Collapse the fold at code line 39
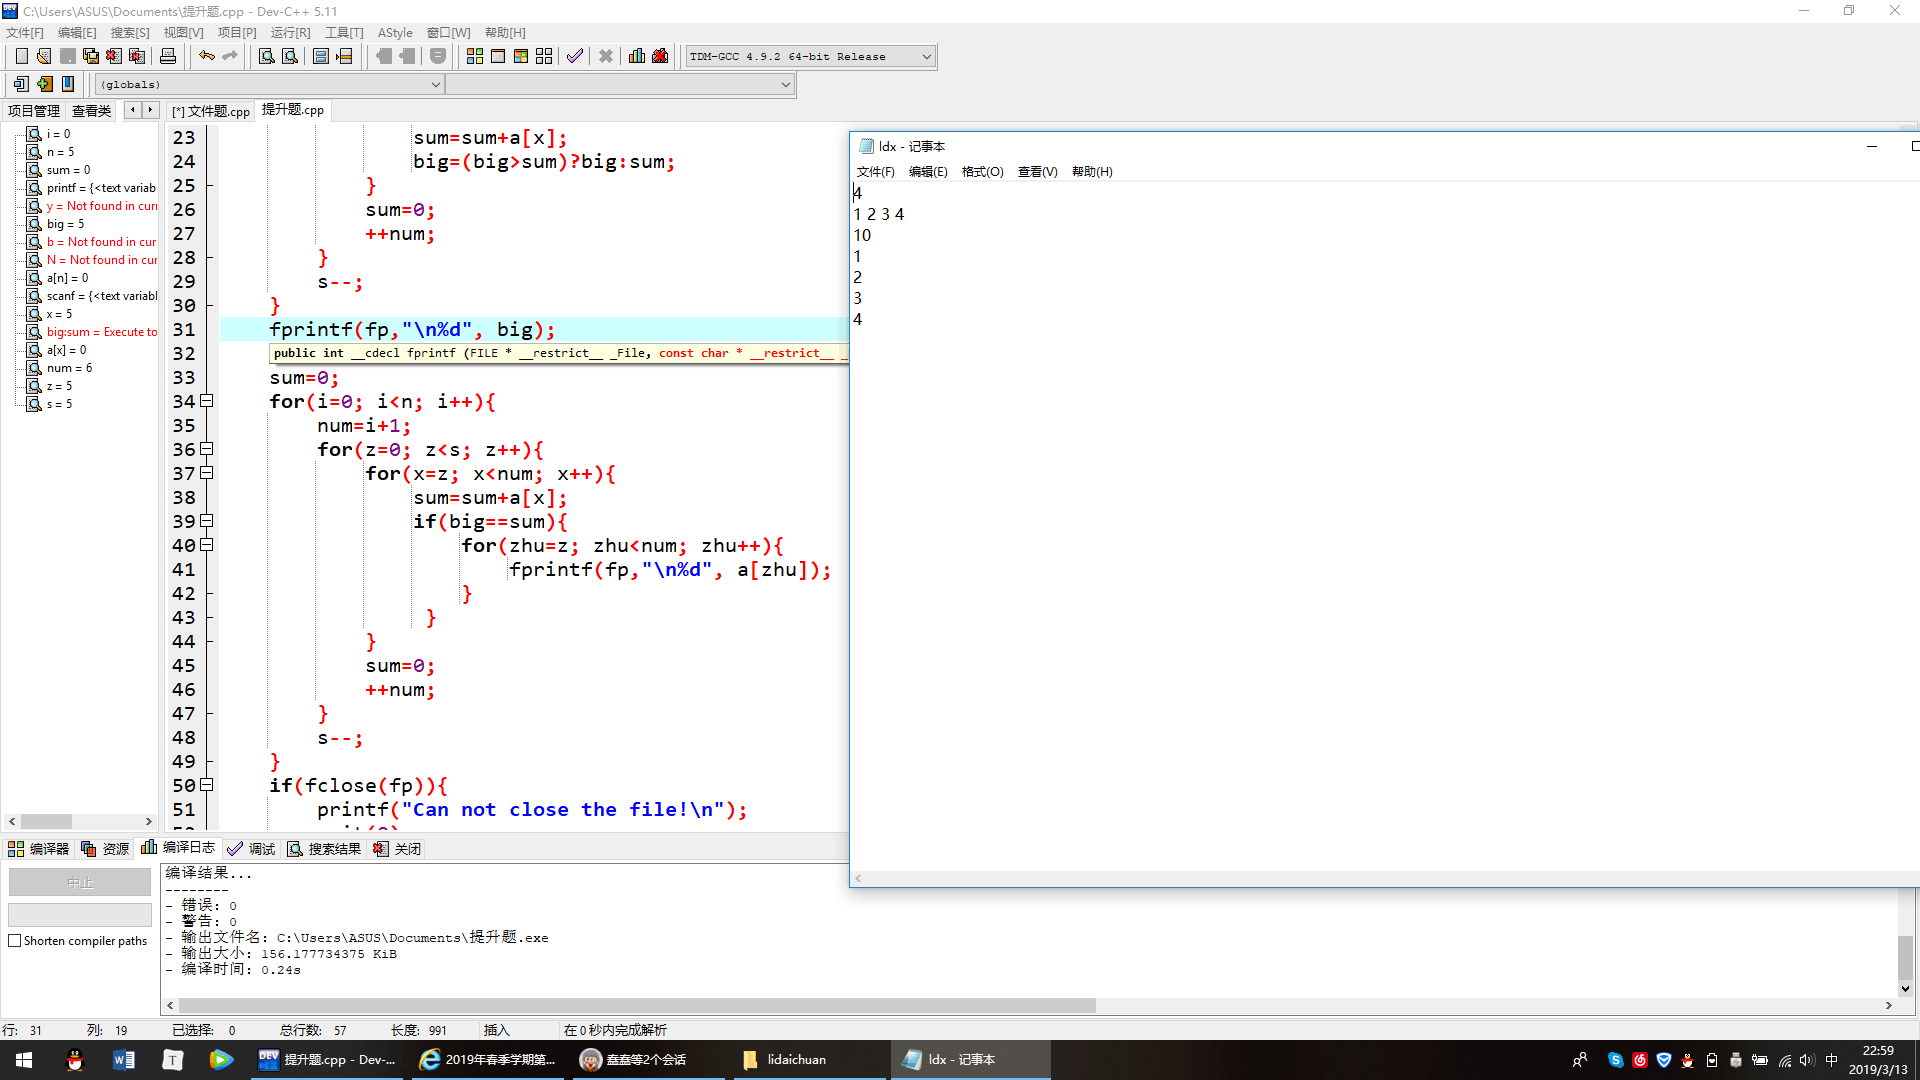1920x1080 pixels. click(x=207, y=521)
